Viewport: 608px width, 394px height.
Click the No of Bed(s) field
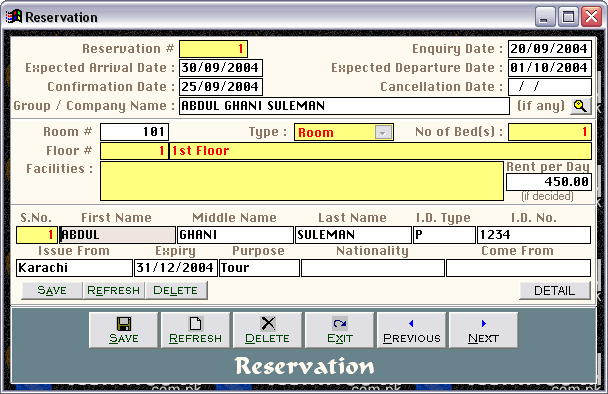tap(550, 132)
